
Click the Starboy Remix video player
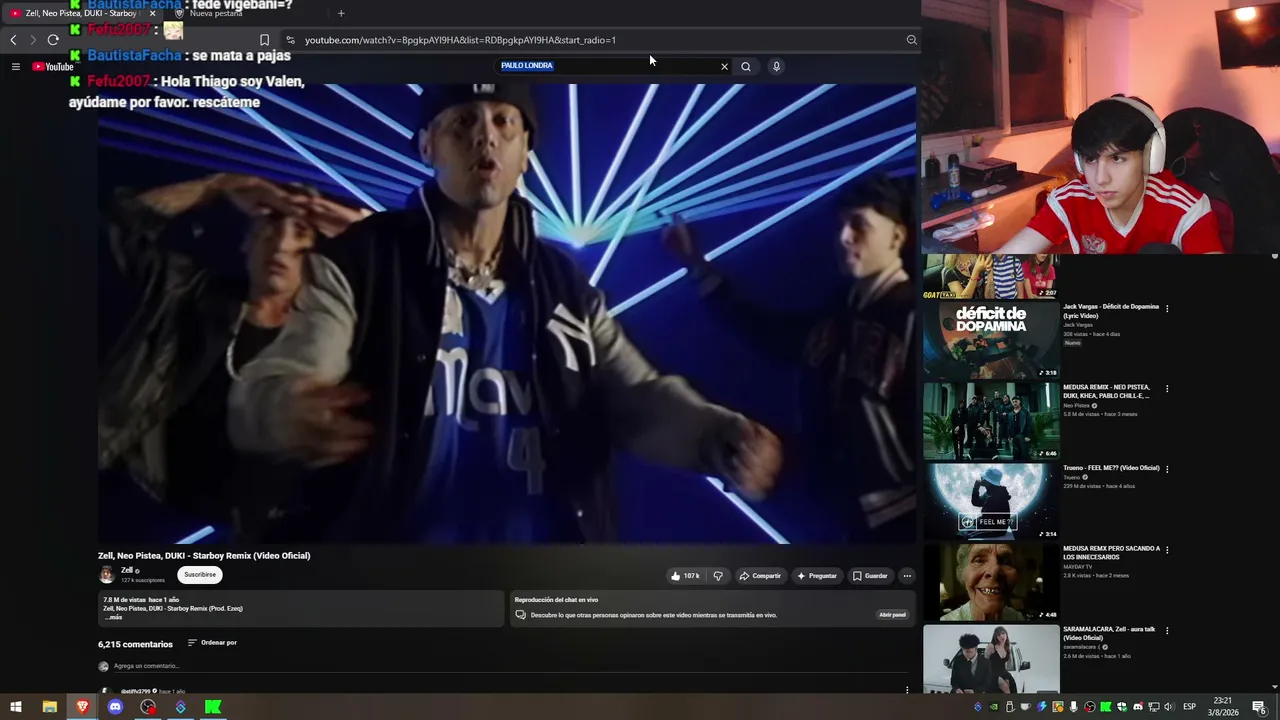click(507, 314)
